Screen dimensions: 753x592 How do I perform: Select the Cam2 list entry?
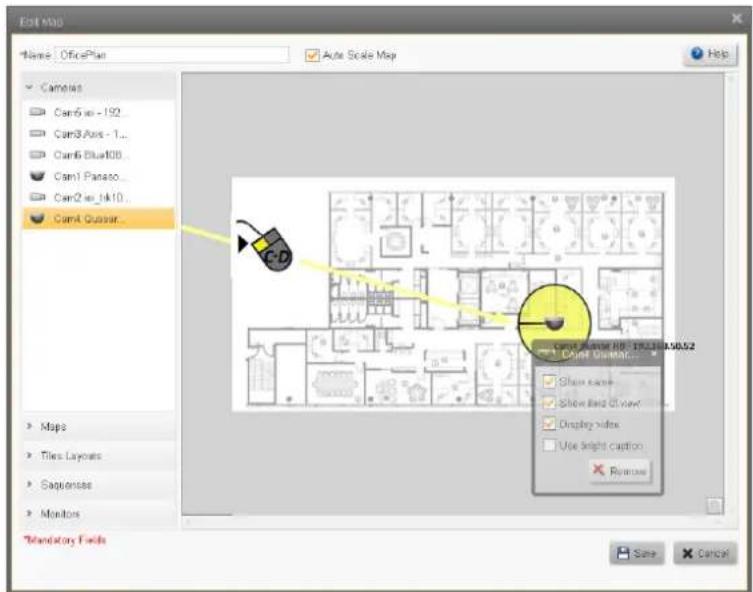pos(99,197)
